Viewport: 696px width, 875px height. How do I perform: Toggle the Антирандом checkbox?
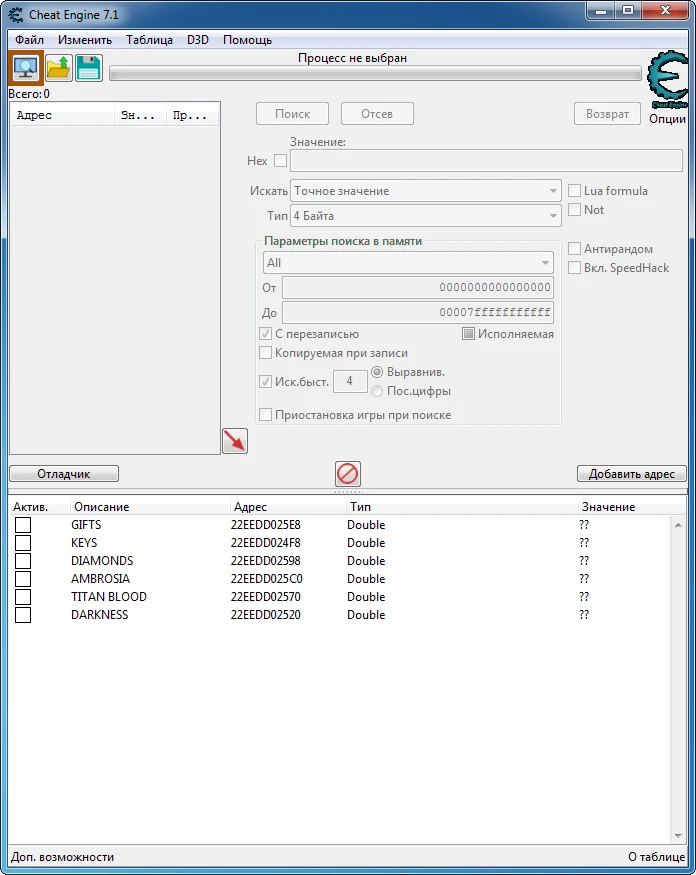tap(574, 249)
